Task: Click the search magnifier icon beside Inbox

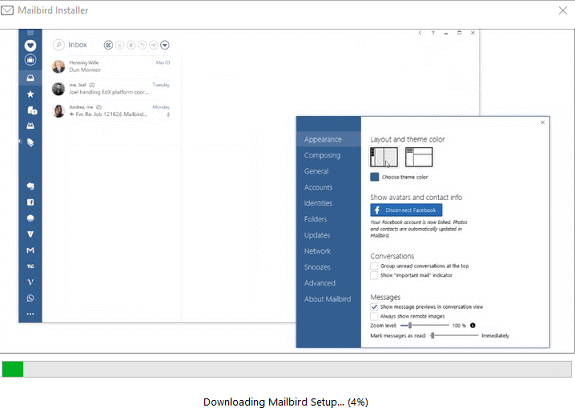Action: pos(59,45)
